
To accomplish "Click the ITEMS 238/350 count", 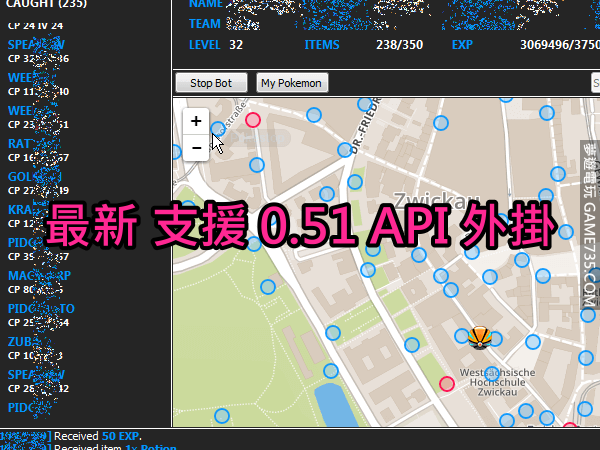I will (399, 45).
